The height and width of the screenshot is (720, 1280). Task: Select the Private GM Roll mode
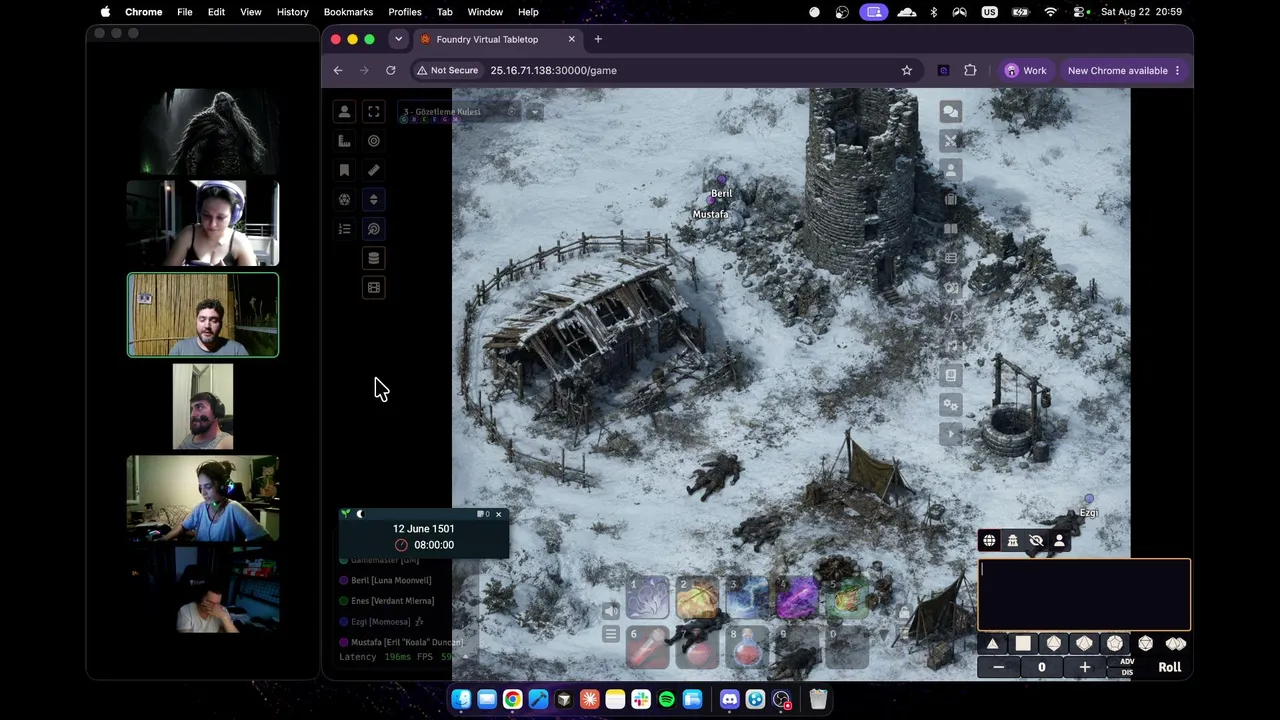[x=1012, y=541]
